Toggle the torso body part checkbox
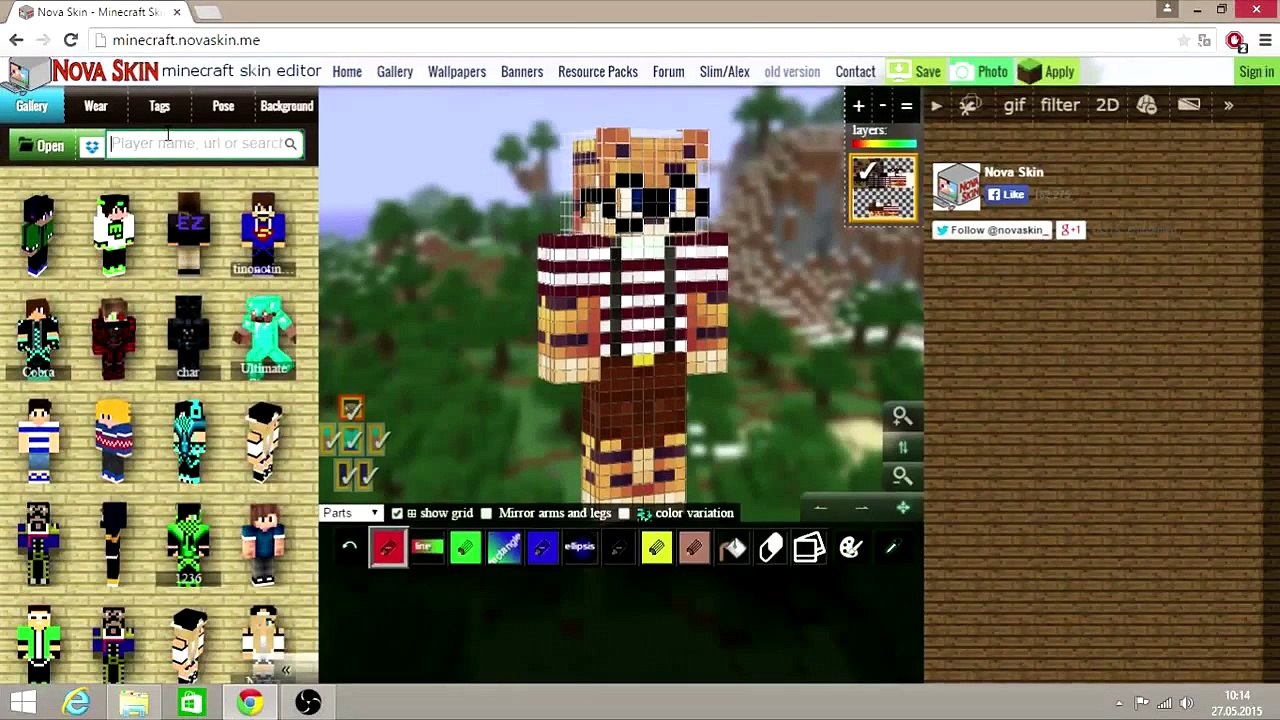 352,440
